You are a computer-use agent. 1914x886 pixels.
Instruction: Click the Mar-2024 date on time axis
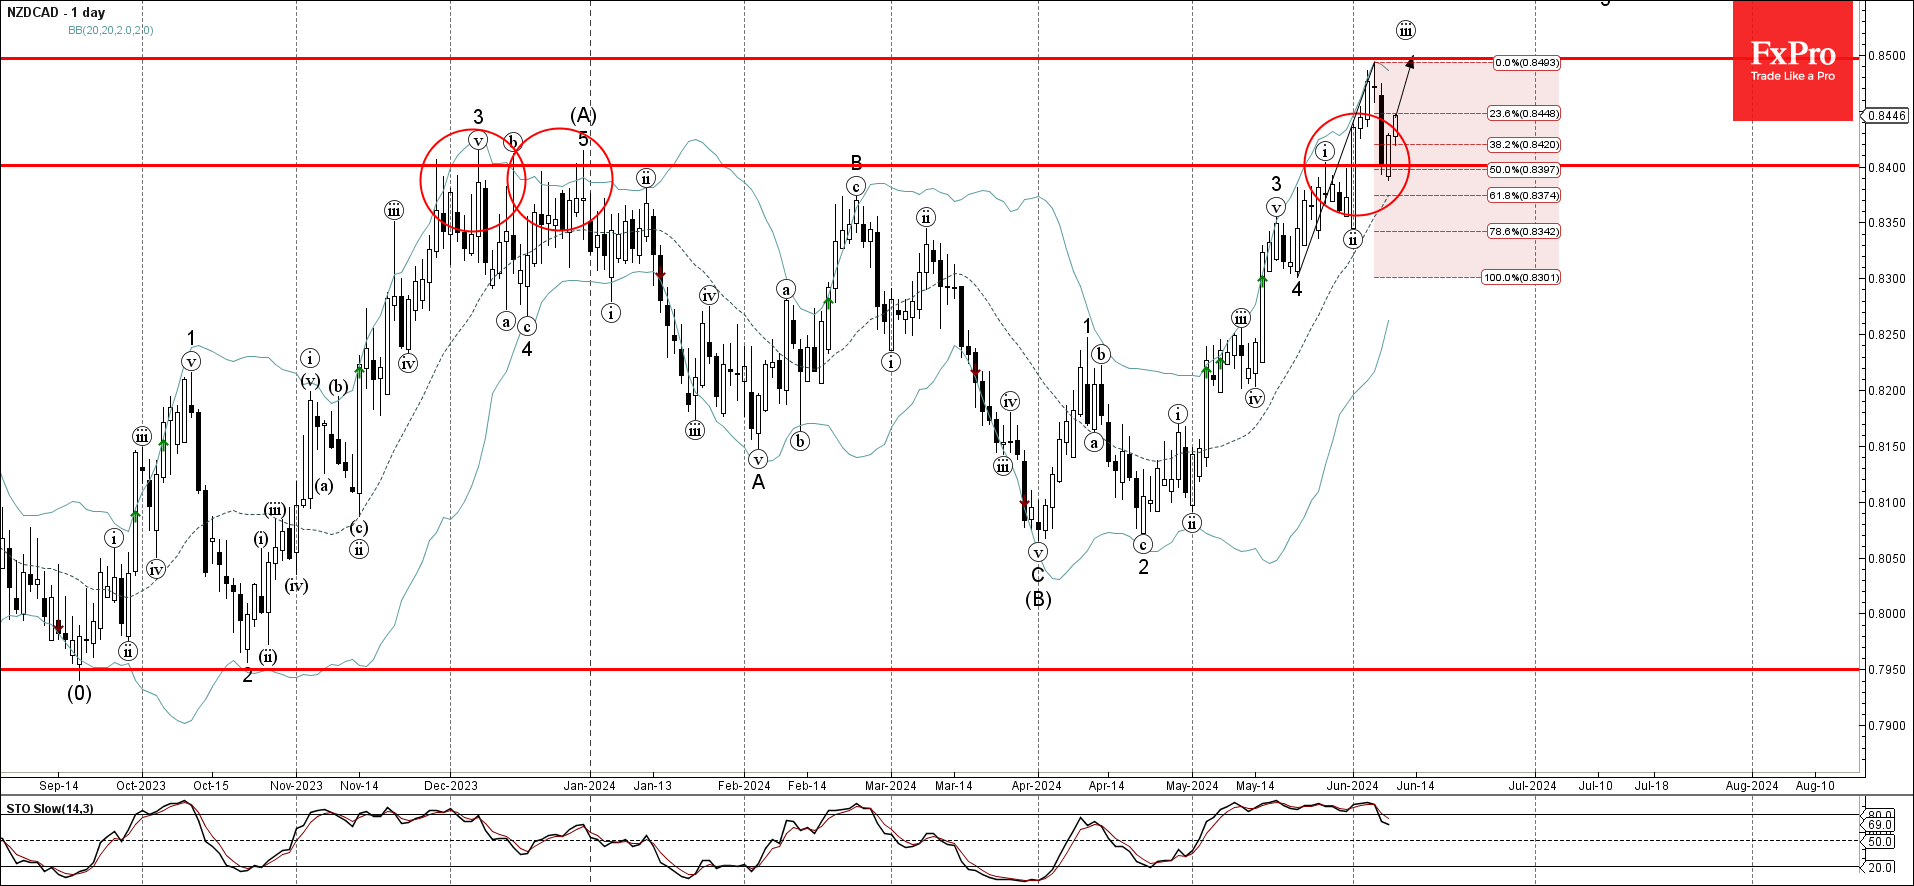(x=891, y=786)
